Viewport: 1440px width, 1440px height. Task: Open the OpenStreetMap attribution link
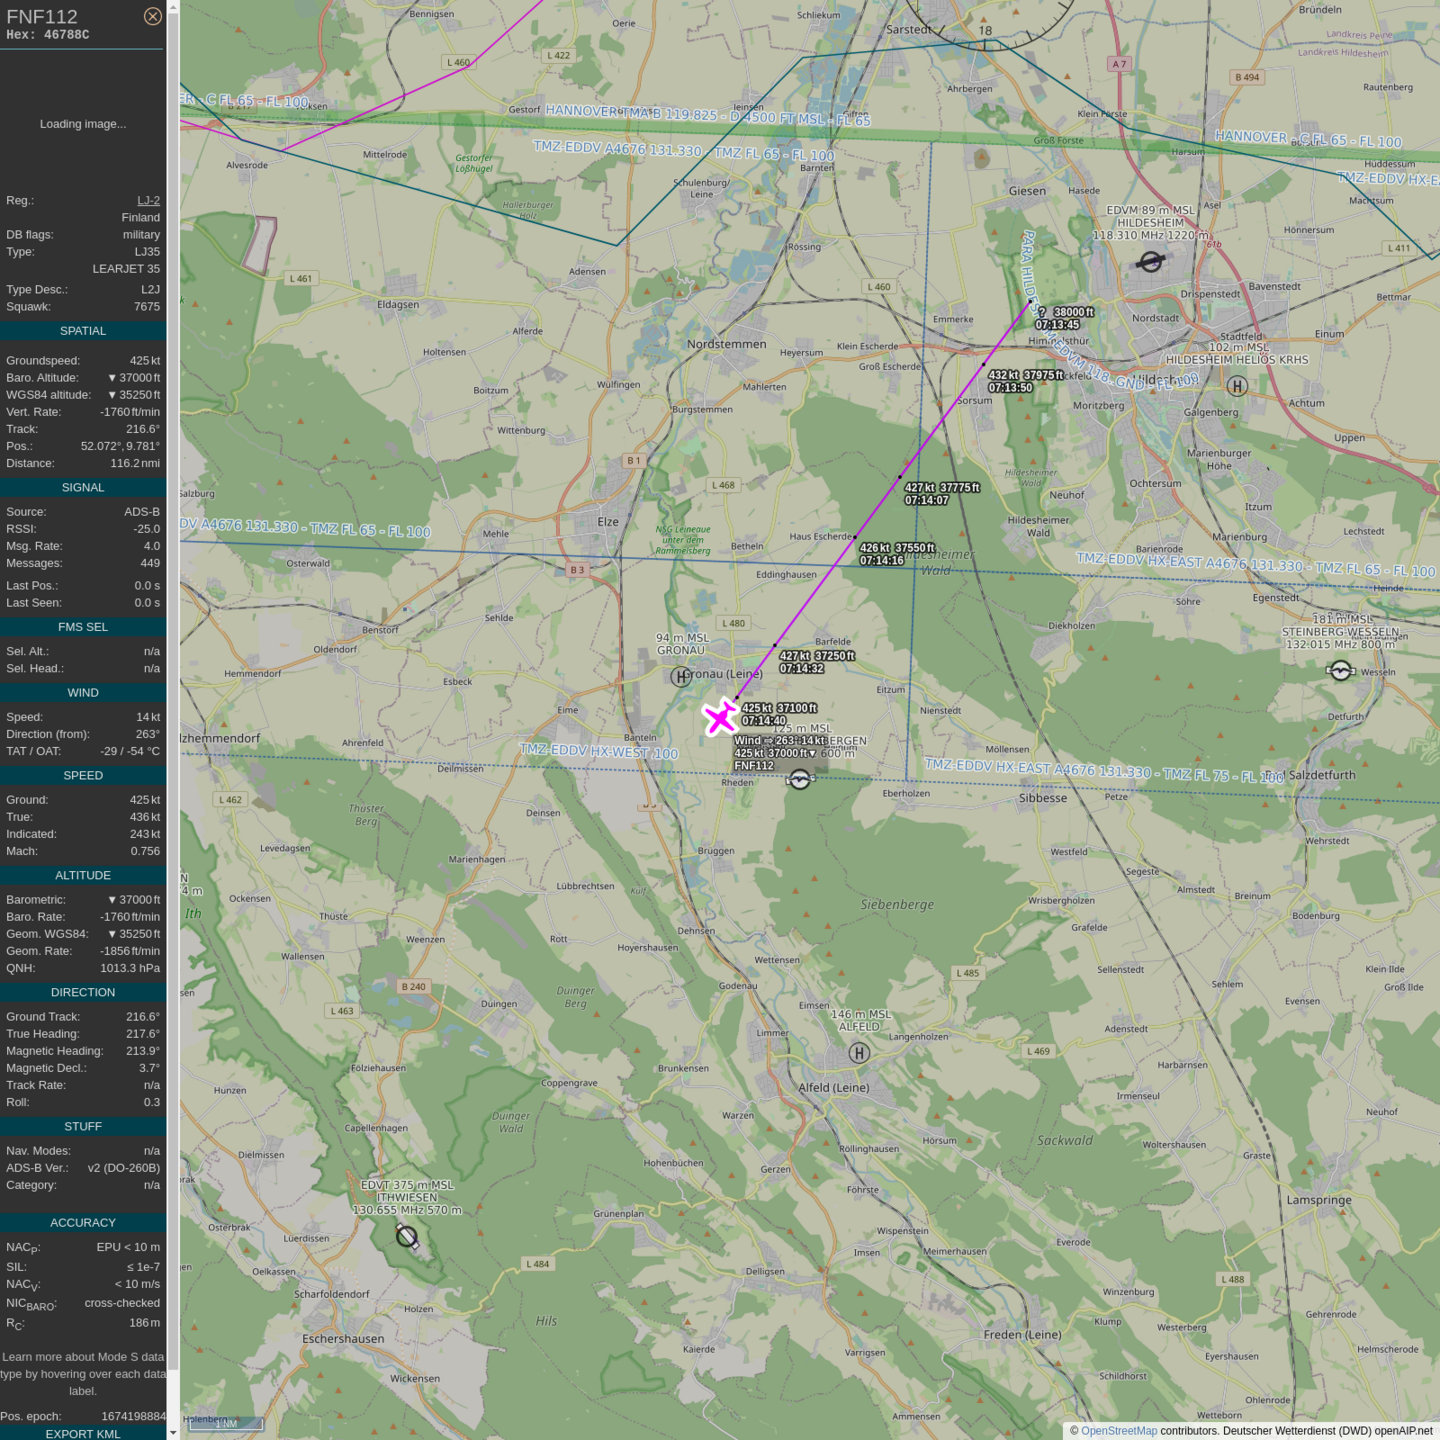[x=1118, y=1431]
